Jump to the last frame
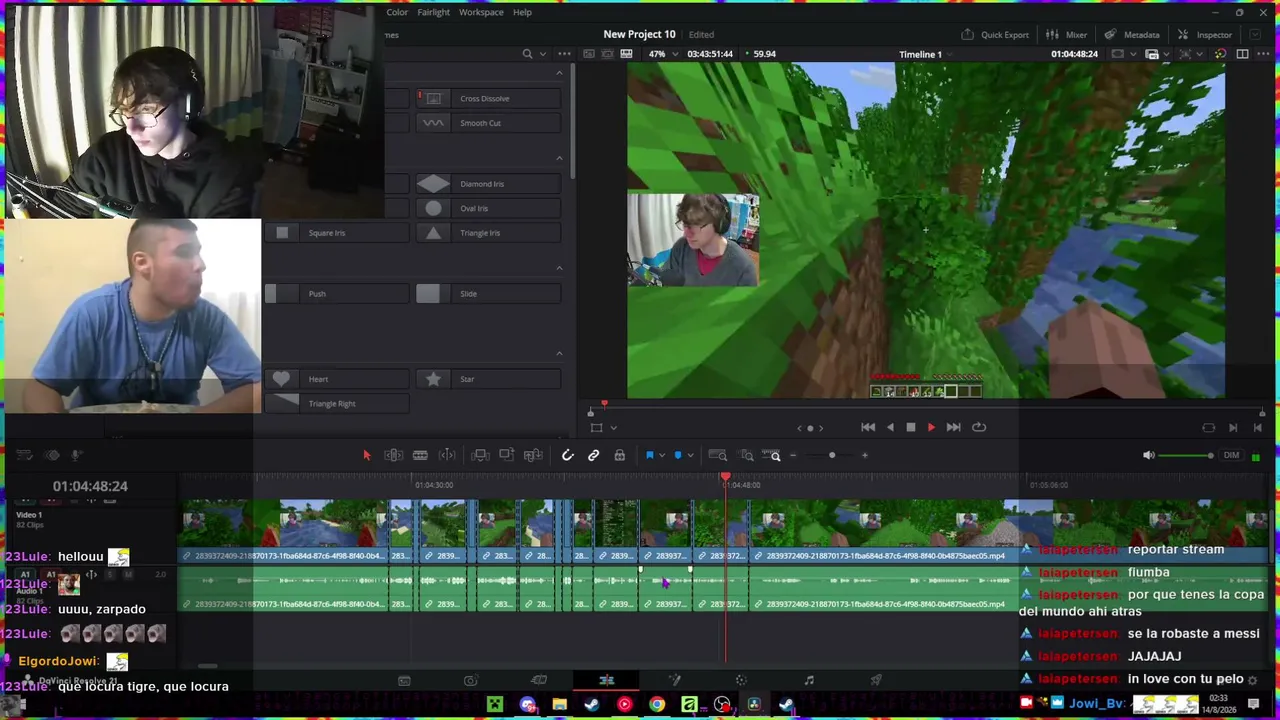Viewport: 1280px width, 720px height. coord(953,427)
